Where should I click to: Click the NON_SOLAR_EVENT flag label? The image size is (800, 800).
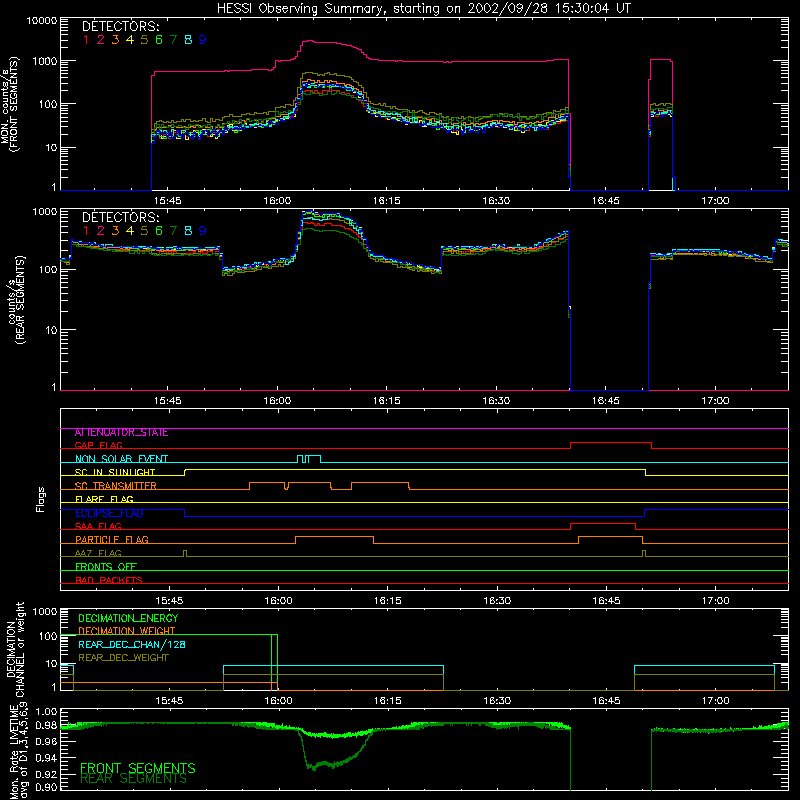(121, 459)
